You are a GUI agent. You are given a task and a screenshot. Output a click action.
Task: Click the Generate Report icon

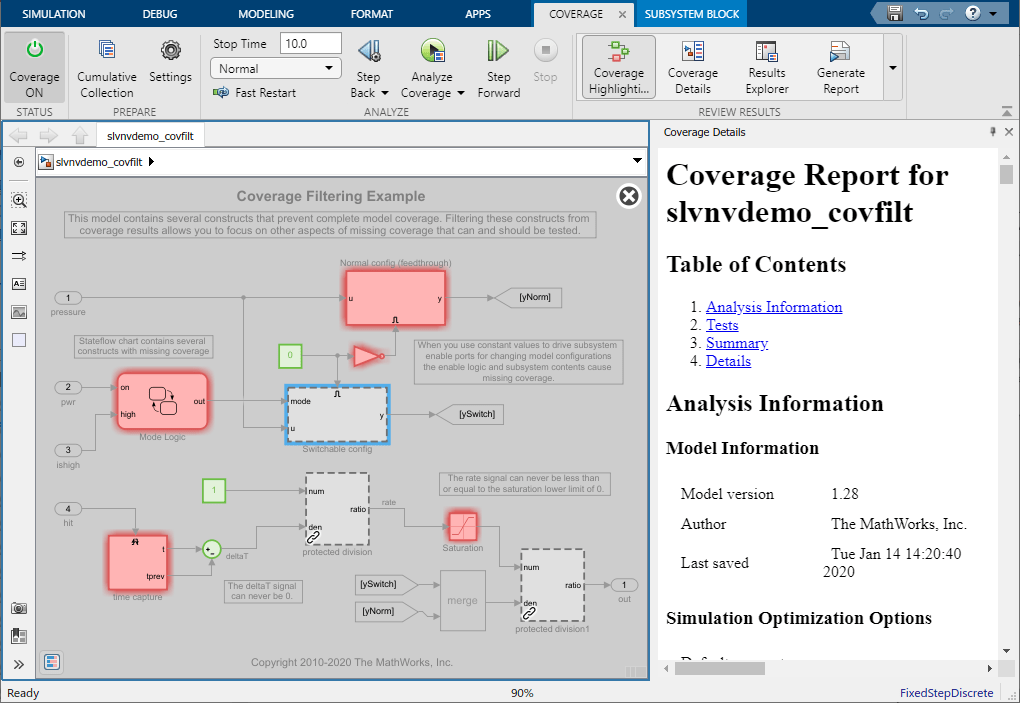click(x=840, y=67)
